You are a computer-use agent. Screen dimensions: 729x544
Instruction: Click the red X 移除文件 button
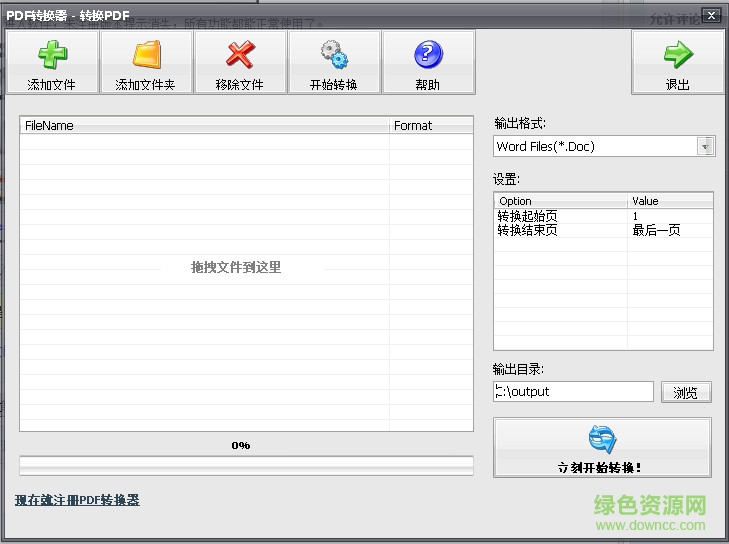coord(240,62)
